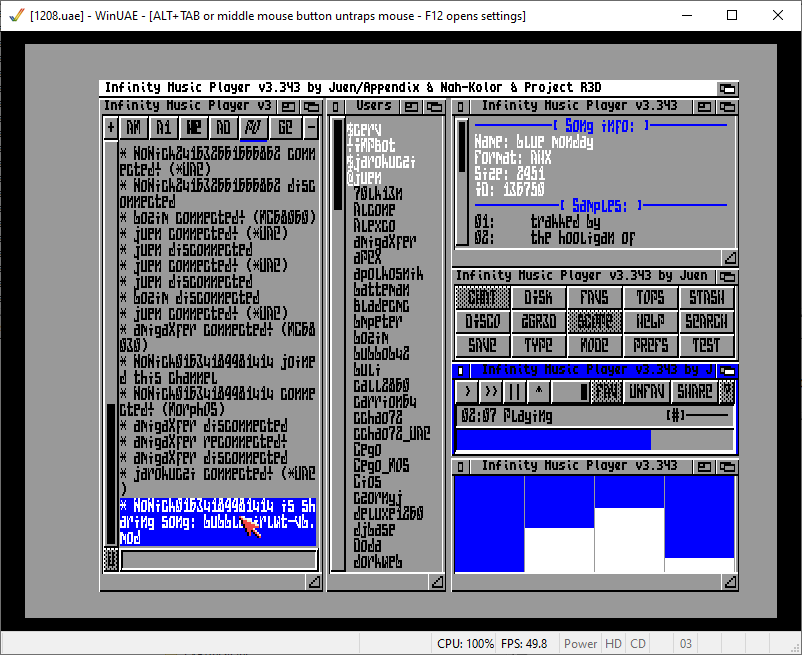Switch to the AO chat tab
The height and width of the screenshot is (655, 802).
pos(224,127)
